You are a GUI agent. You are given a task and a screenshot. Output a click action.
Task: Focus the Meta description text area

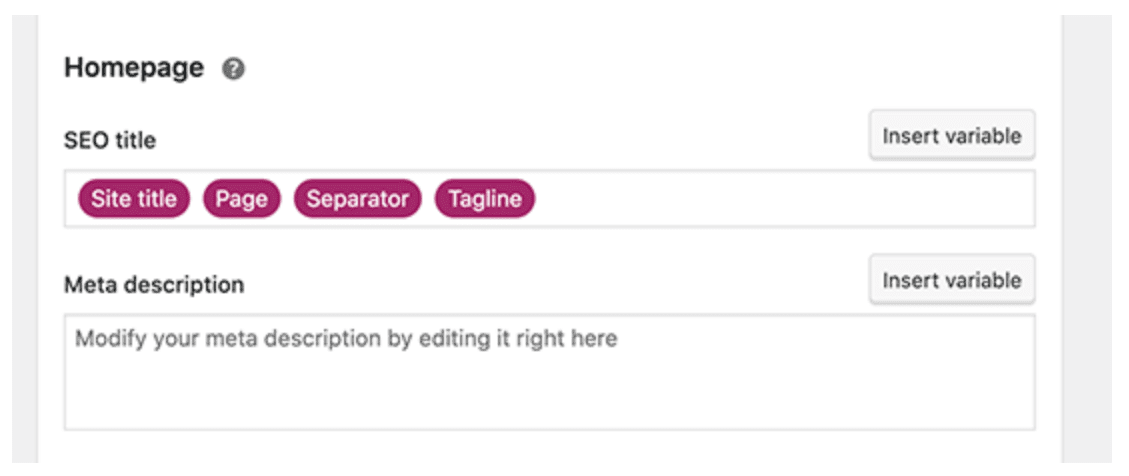[549, 372]
